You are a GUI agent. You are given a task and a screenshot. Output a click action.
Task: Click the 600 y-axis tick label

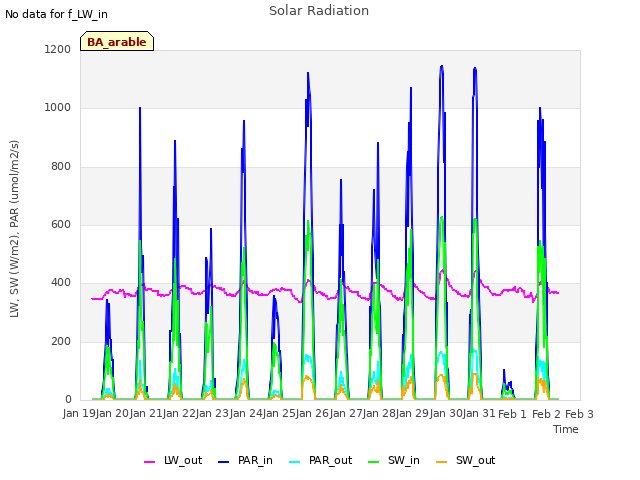(61, 224)
